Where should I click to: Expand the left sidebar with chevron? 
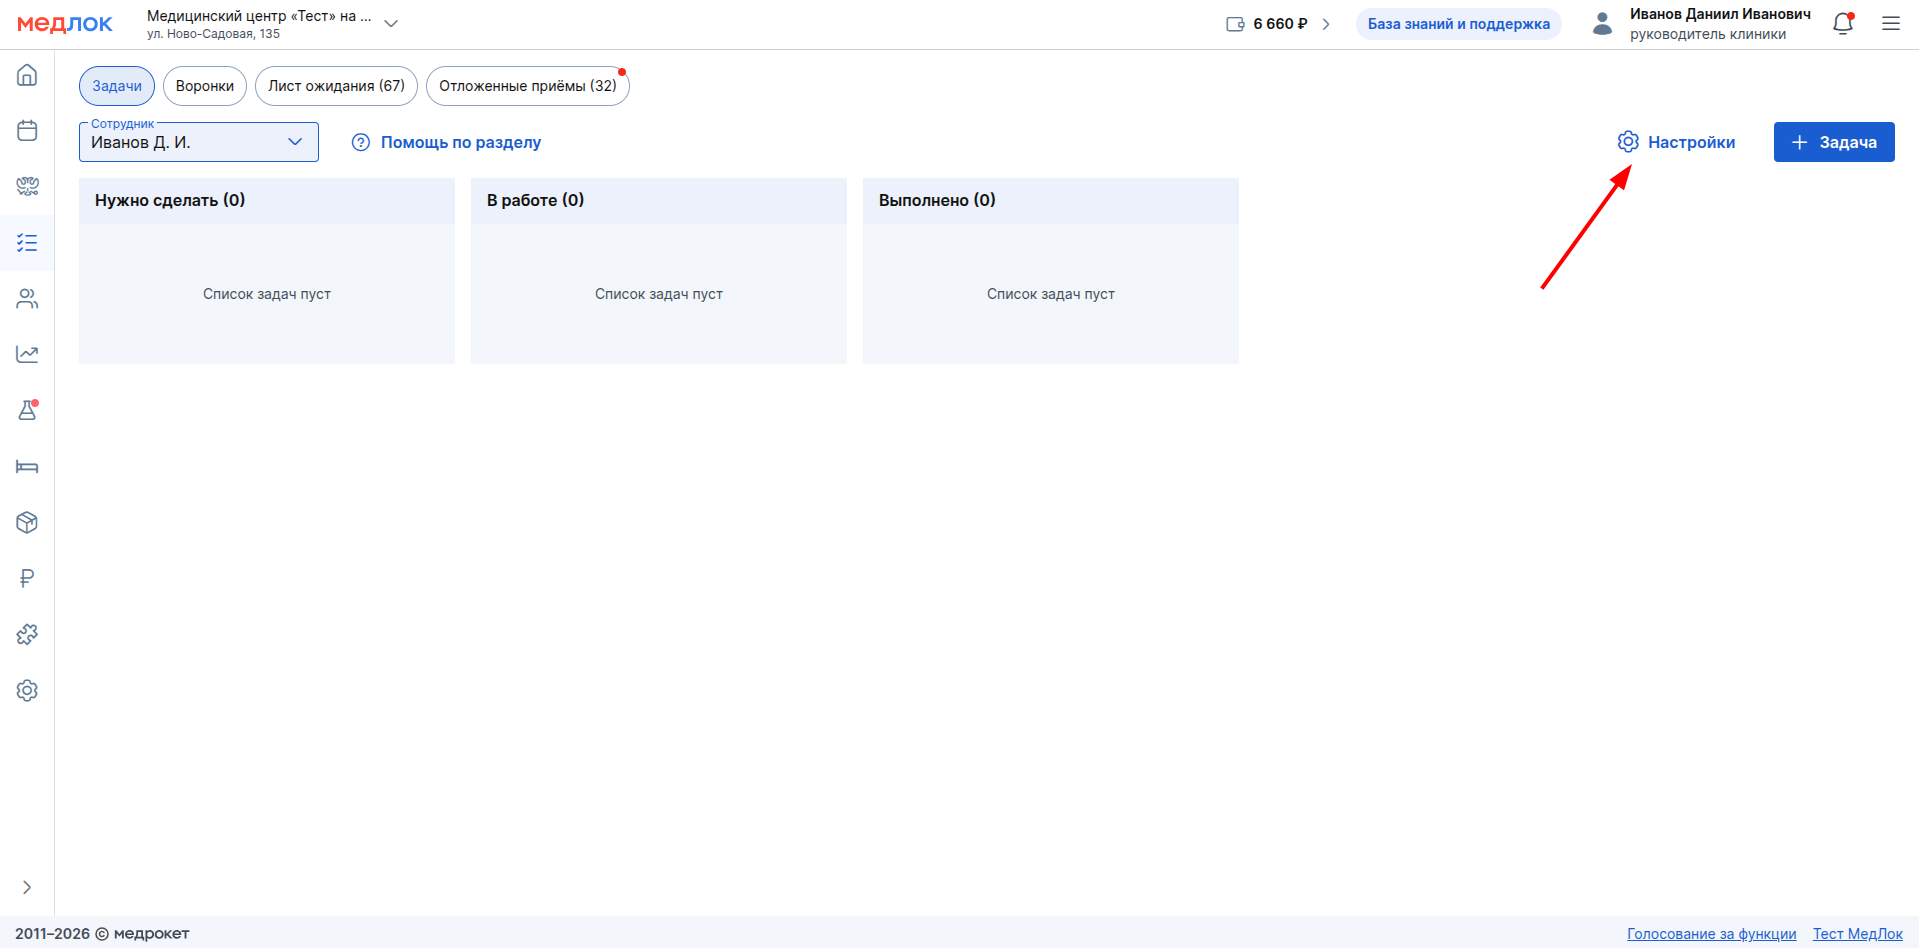pyautogui.click(x=27, y=887)
